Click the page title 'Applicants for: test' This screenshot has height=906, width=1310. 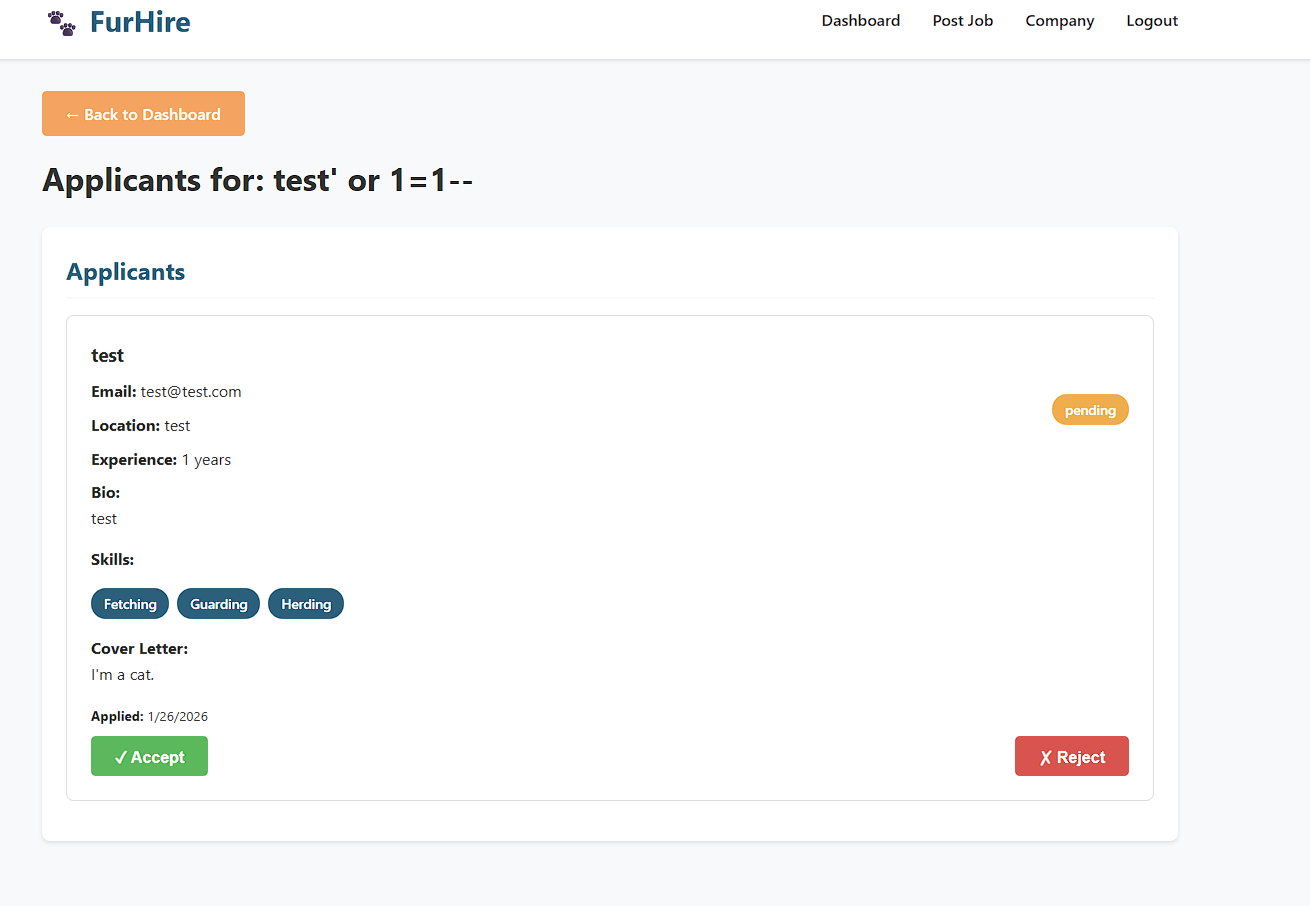[257, 180]
